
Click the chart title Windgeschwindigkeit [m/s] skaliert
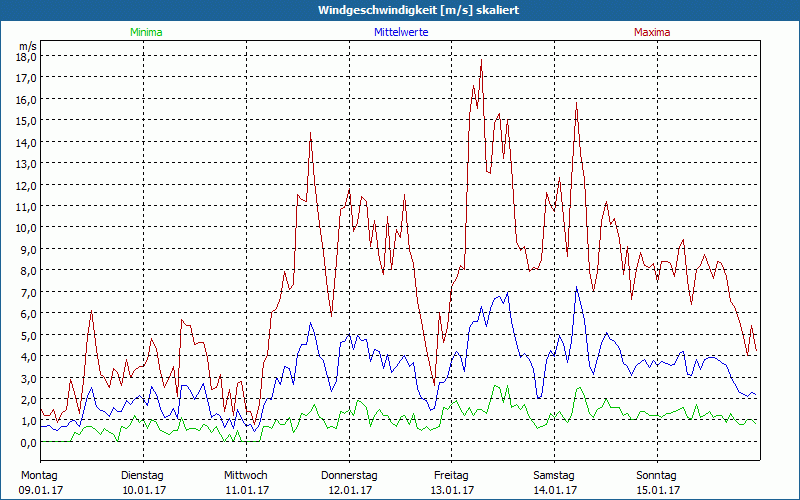418,10
